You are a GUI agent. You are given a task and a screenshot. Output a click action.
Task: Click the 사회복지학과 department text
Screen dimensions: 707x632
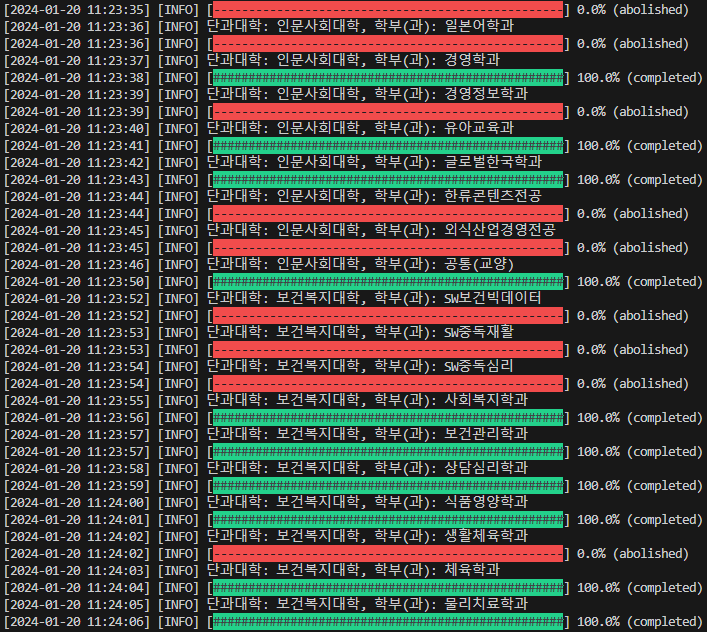click(x=486, y=400)
